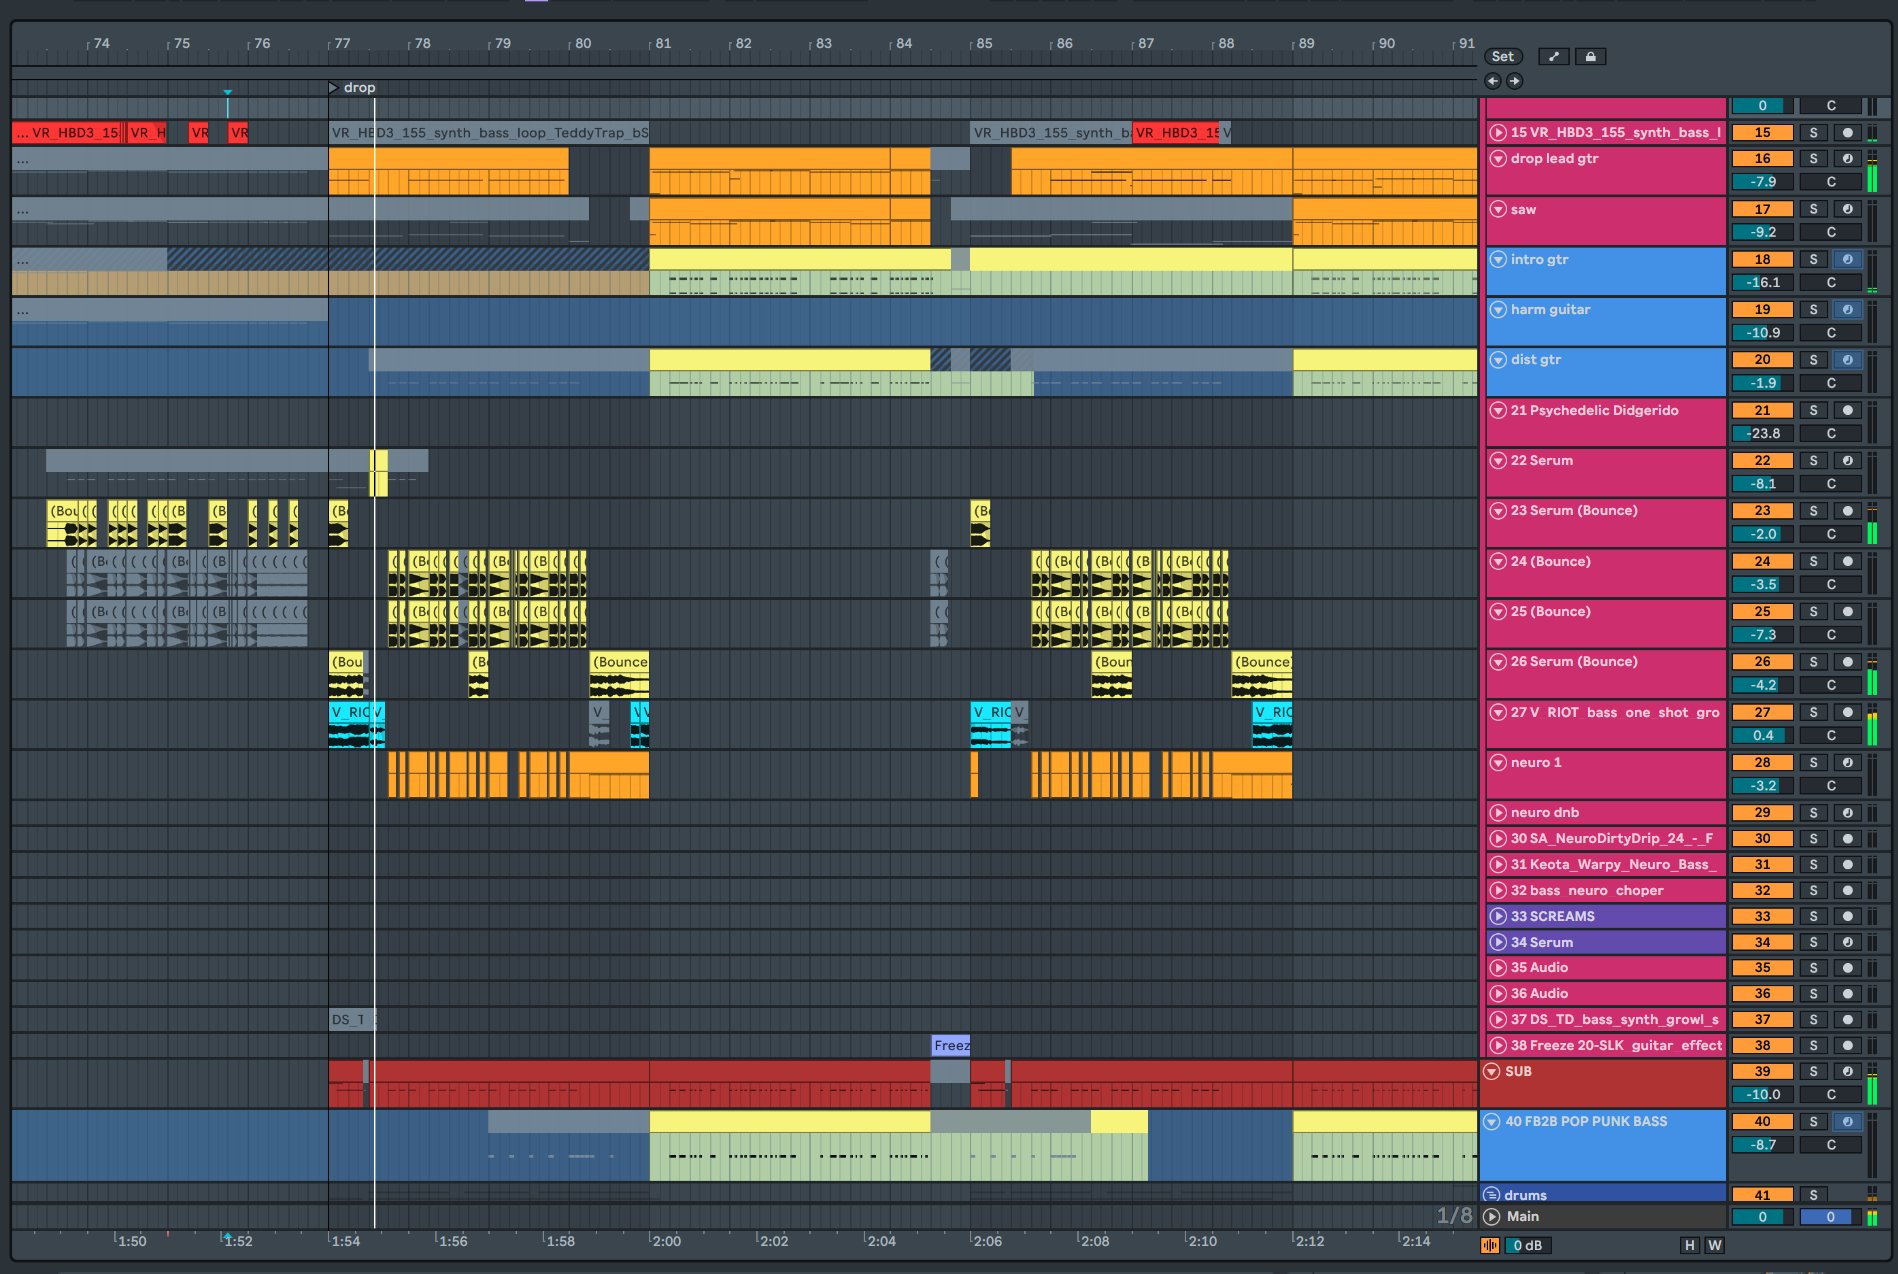Collapse the 21 Psychedelic Didgerido track
The image size is (1898, 1274).
1498,410
